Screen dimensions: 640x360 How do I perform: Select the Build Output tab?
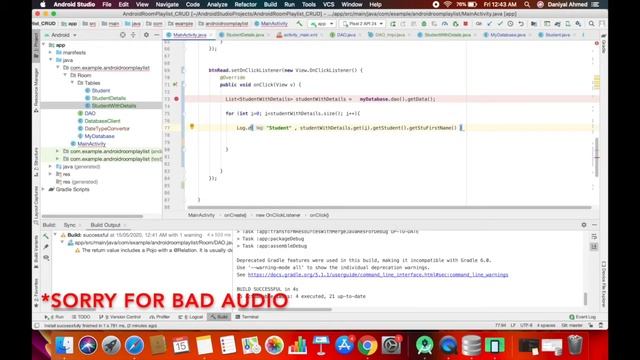[105, 225]
